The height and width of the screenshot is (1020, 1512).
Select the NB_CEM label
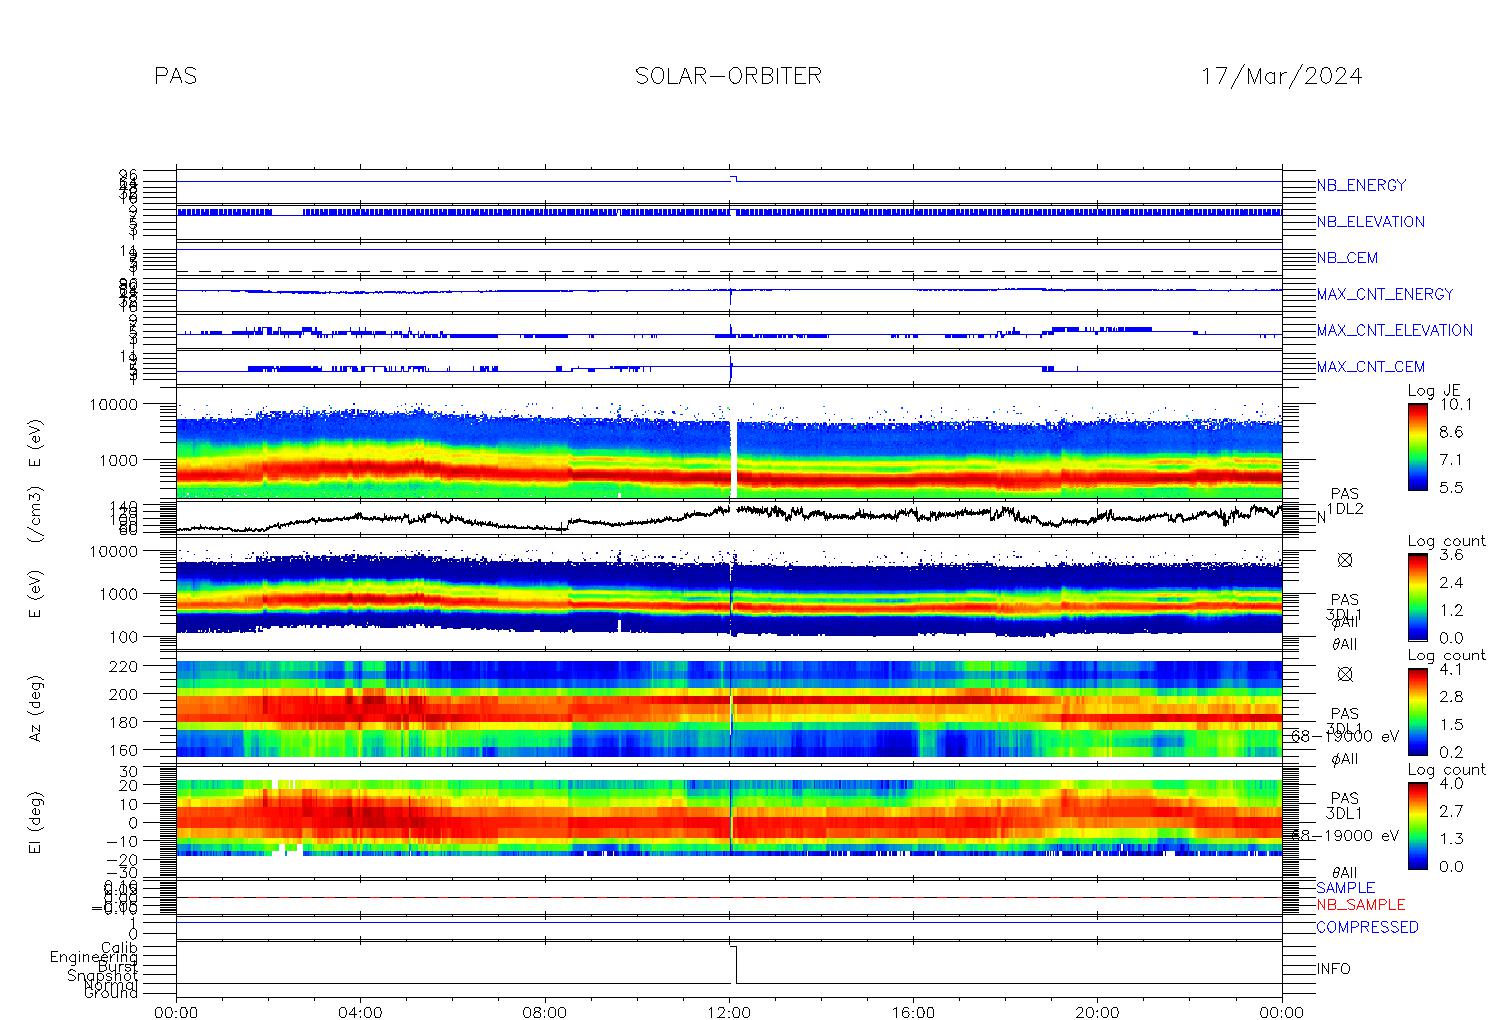click(x=1347, y=258)
